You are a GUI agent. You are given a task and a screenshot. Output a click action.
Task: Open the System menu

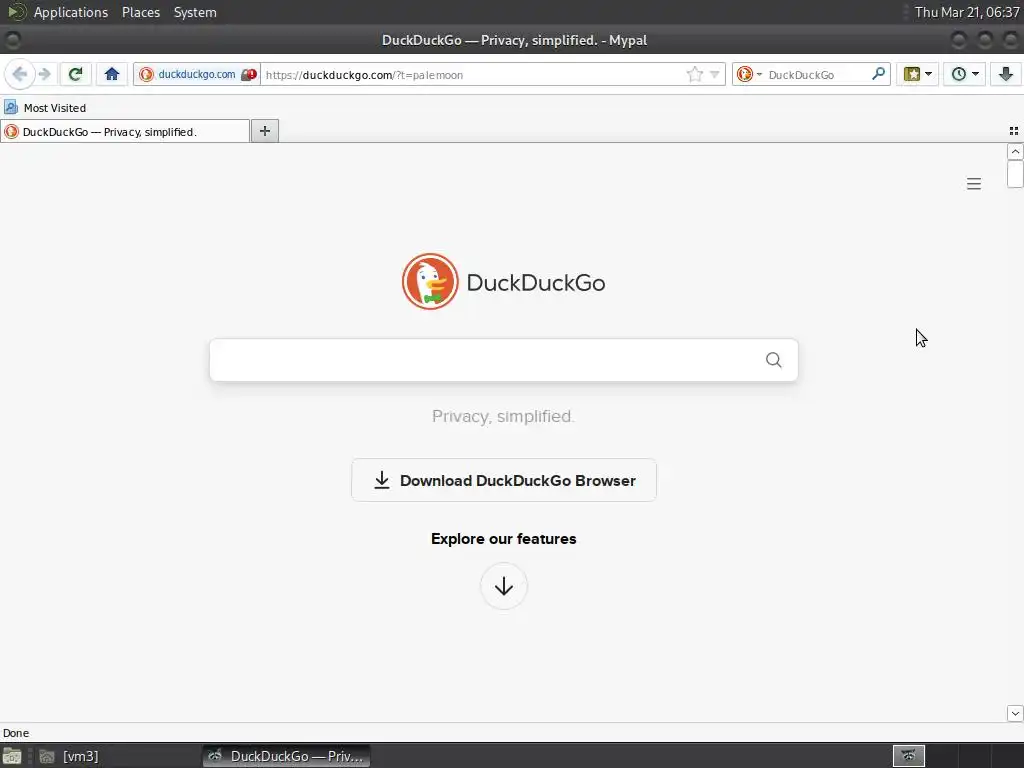(x=195, y=12)
